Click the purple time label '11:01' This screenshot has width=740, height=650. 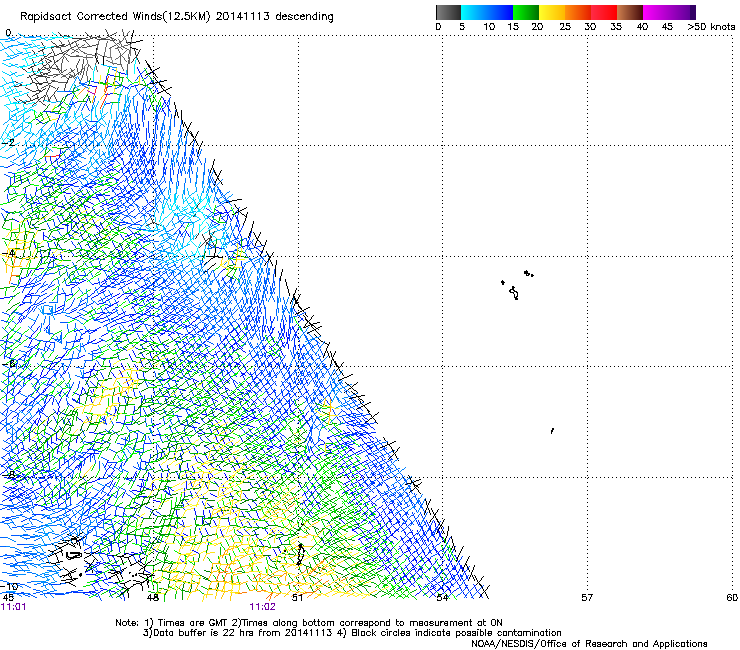[x=14, y=607]
